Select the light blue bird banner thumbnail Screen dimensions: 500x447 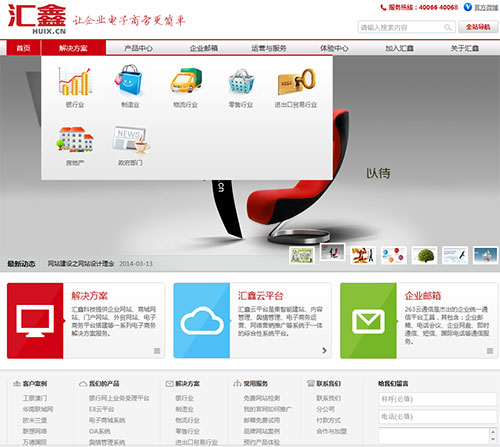[x=455, y=255]
